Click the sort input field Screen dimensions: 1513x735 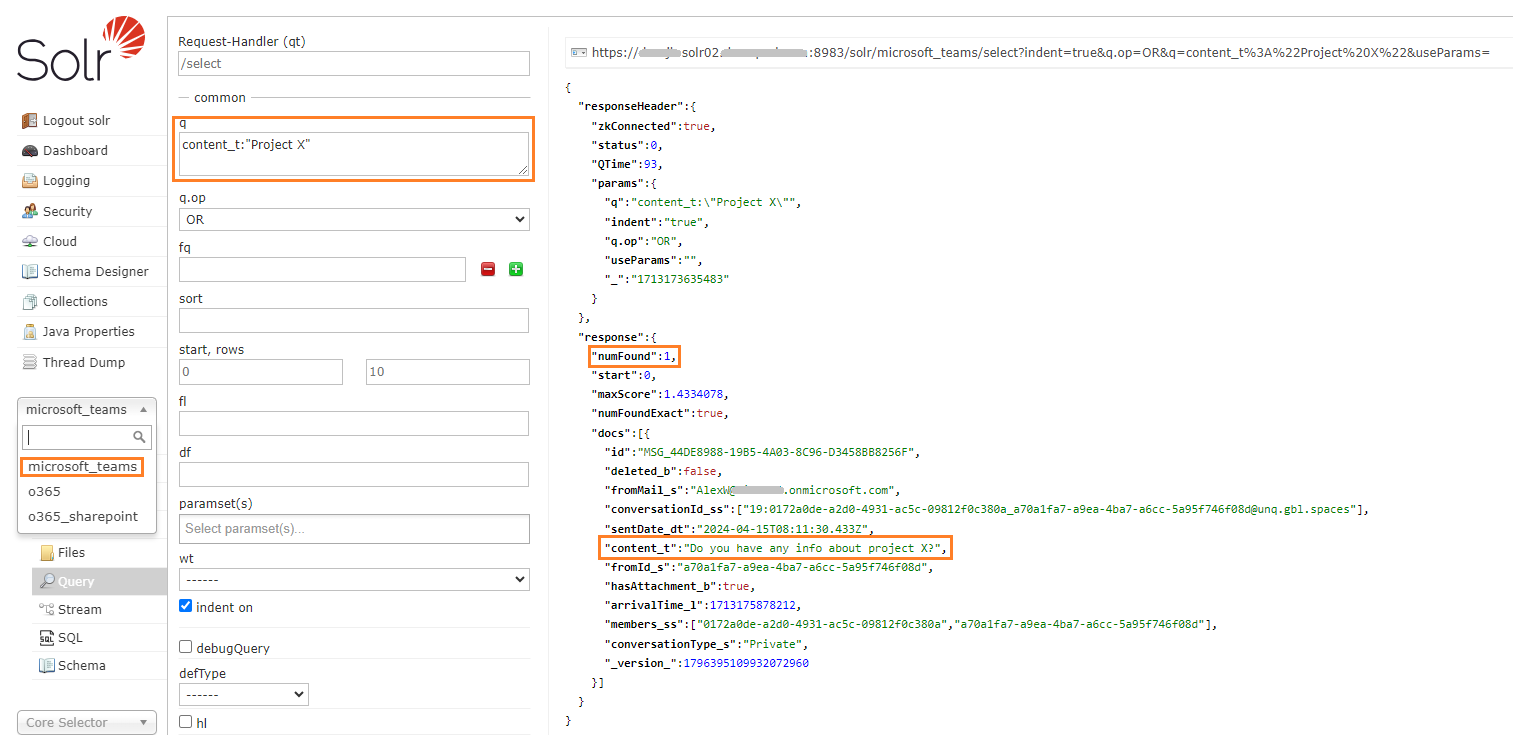pos(354,320)
